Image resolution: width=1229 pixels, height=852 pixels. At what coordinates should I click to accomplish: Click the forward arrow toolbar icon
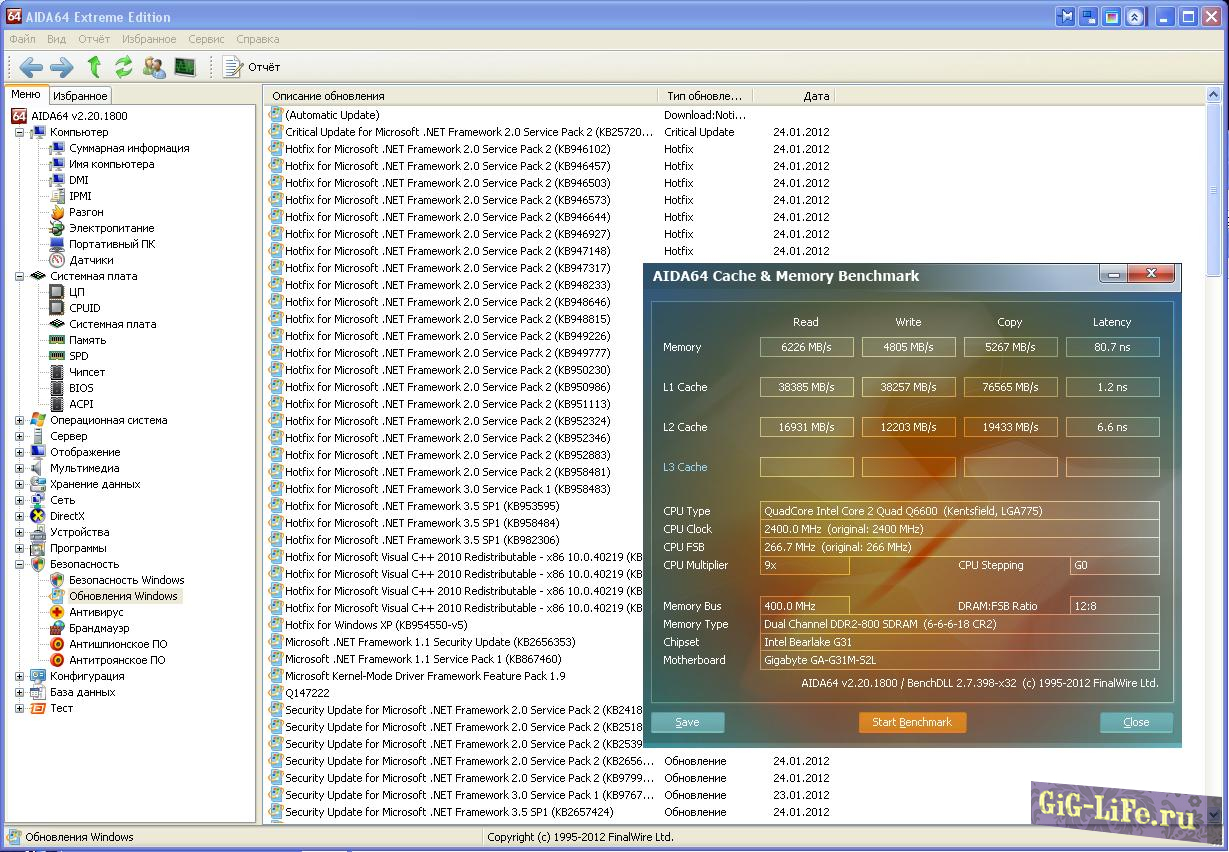(62, 67)
